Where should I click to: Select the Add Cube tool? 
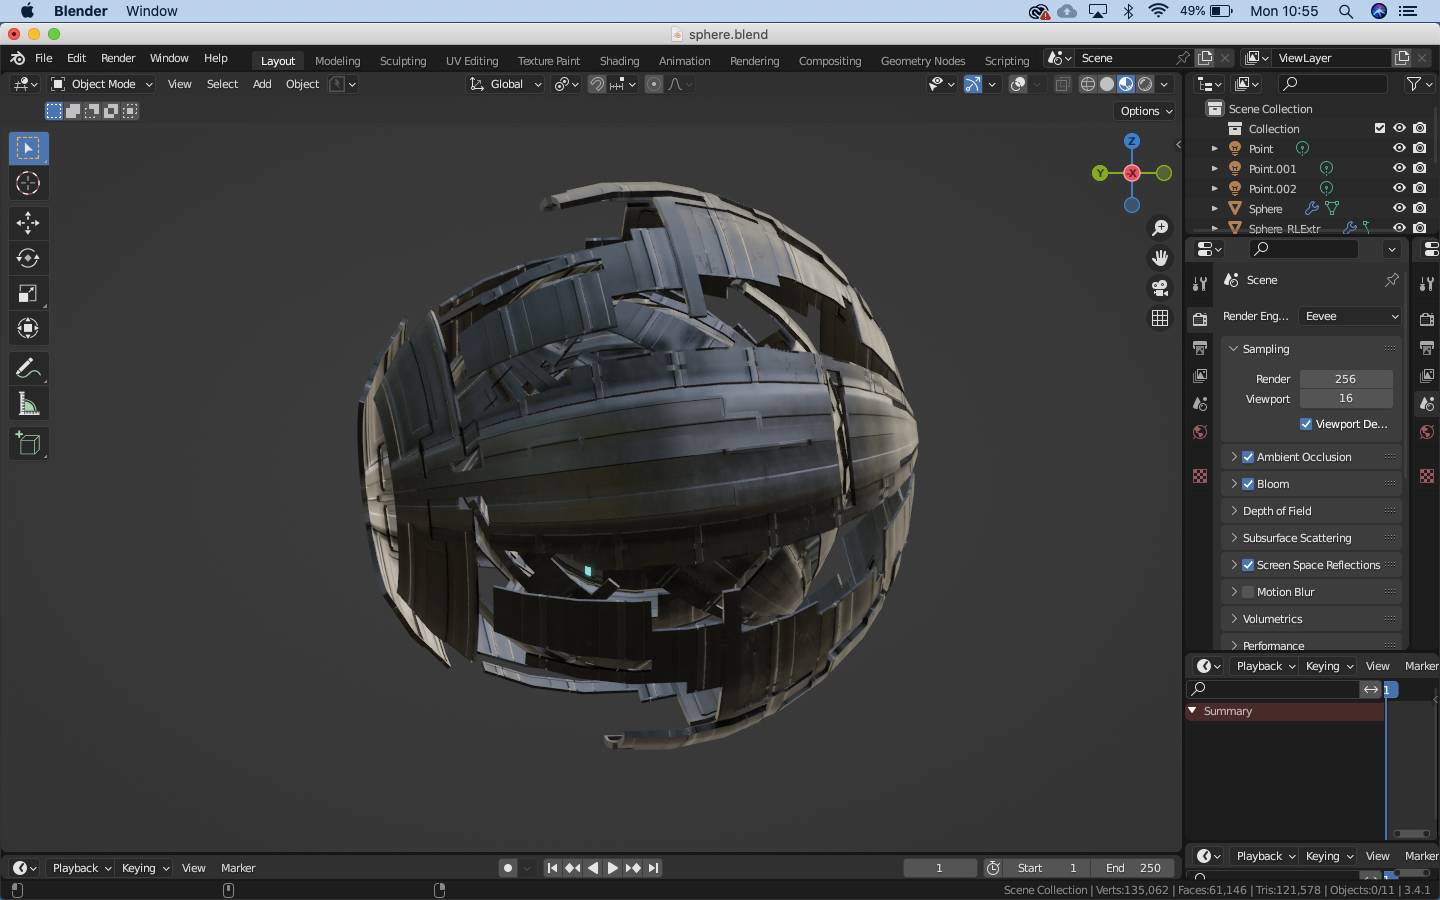[x=28, y=444]
